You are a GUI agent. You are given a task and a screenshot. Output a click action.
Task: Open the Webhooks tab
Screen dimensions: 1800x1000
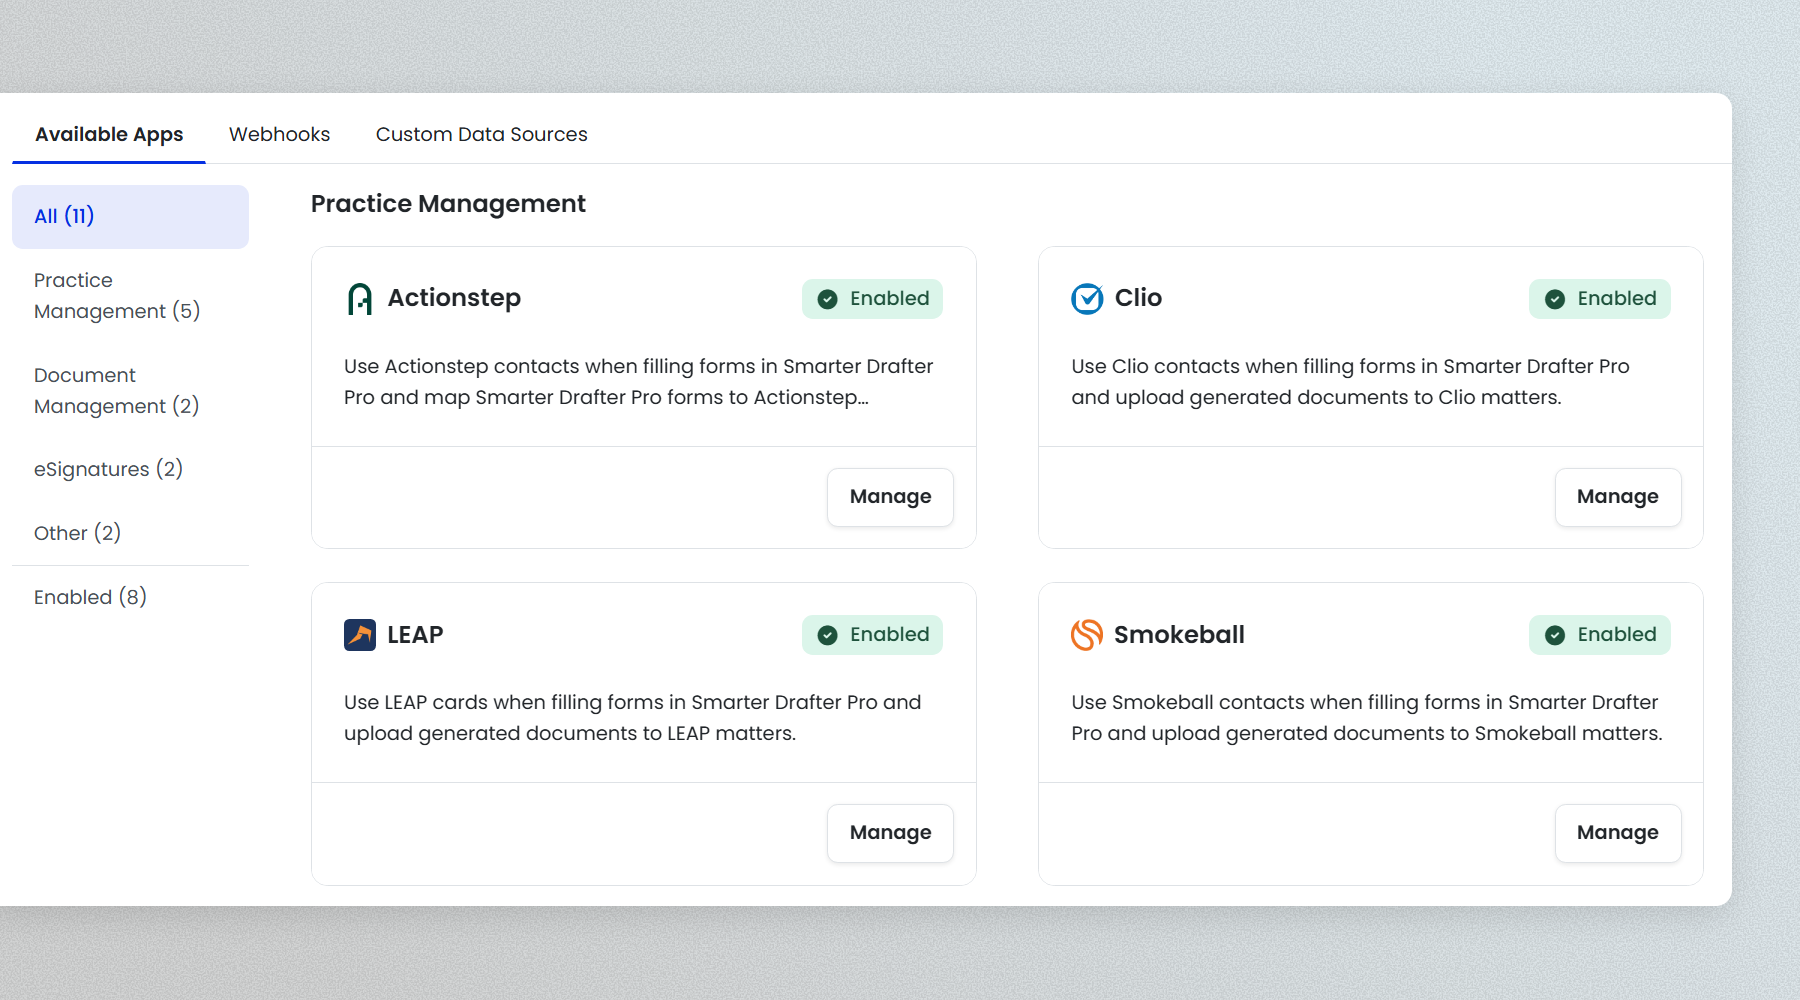click(279, 134)
